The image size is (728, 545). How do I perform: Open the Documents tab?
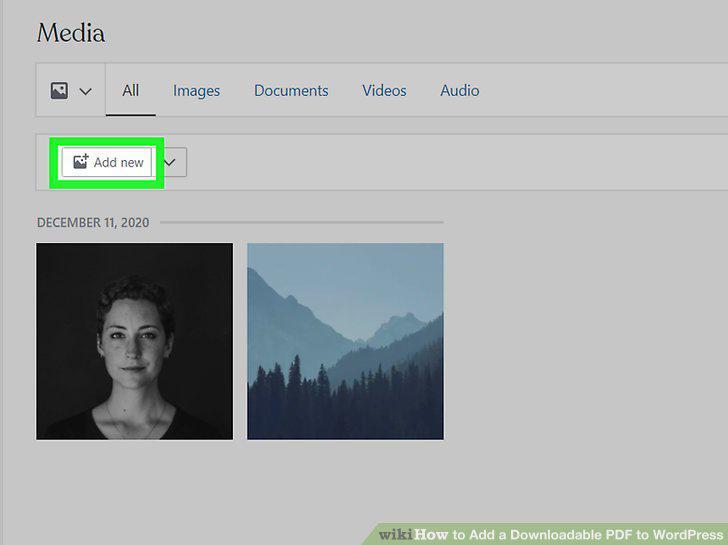[x=291, y=91]
